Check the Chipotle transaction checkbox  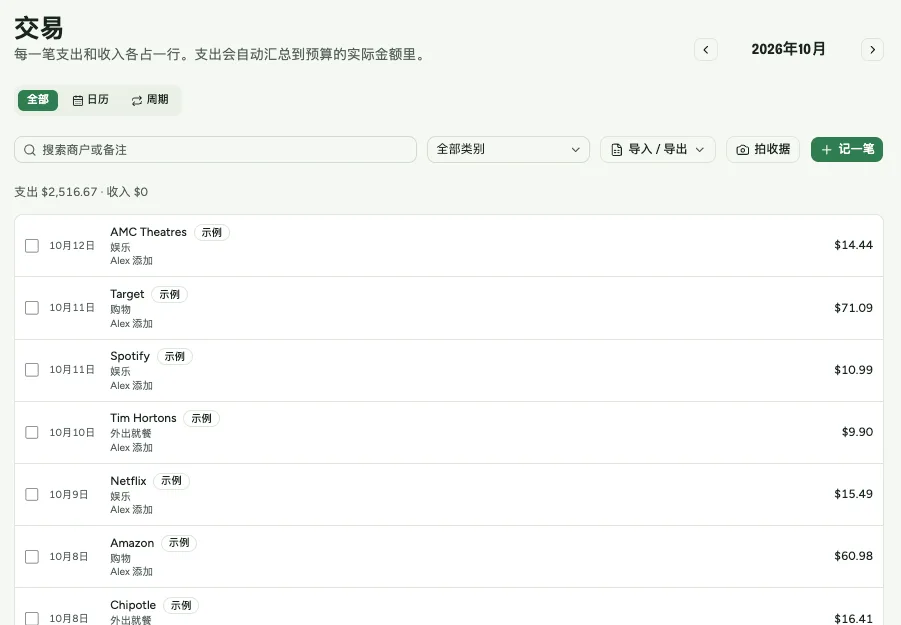coord(32,618)
